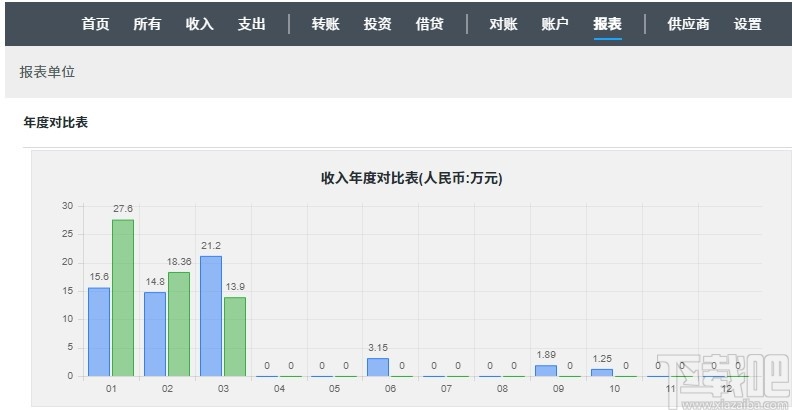Open the 账户 accounts page

(x=555, y=24)
